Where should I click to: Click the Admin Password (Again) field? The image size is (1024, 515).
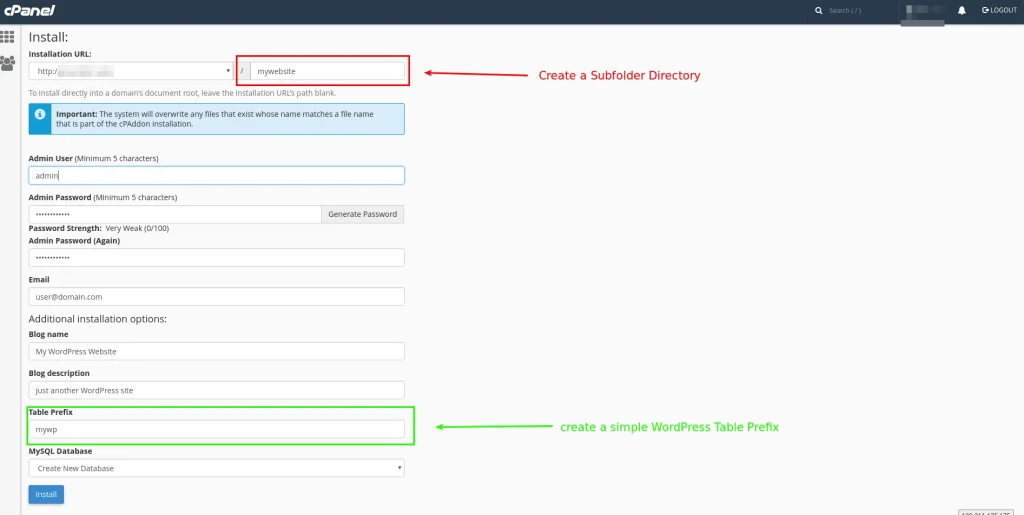point(216,257)
